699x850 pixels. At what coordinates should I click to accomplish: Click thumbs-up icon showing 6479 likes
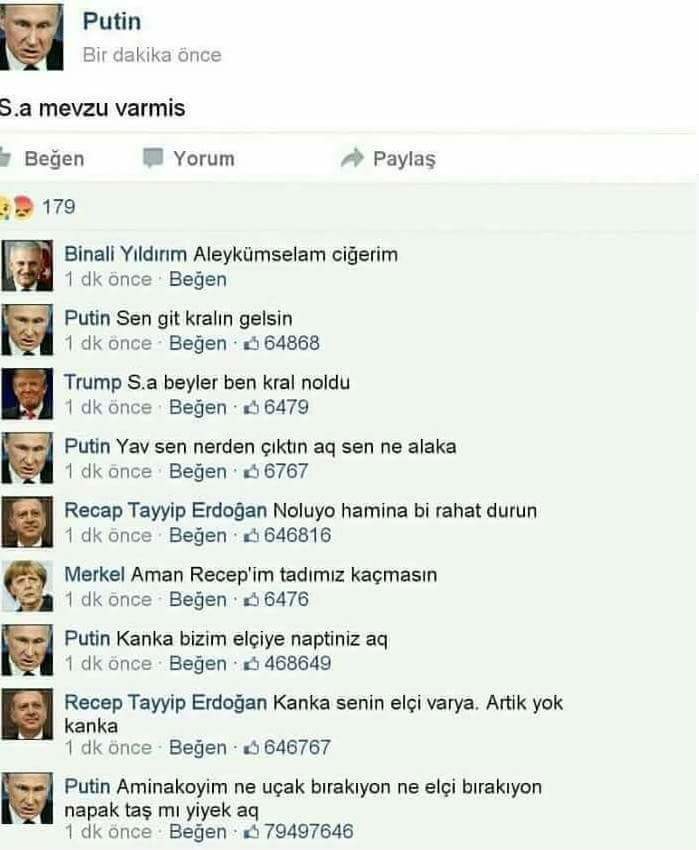[251, 408]
